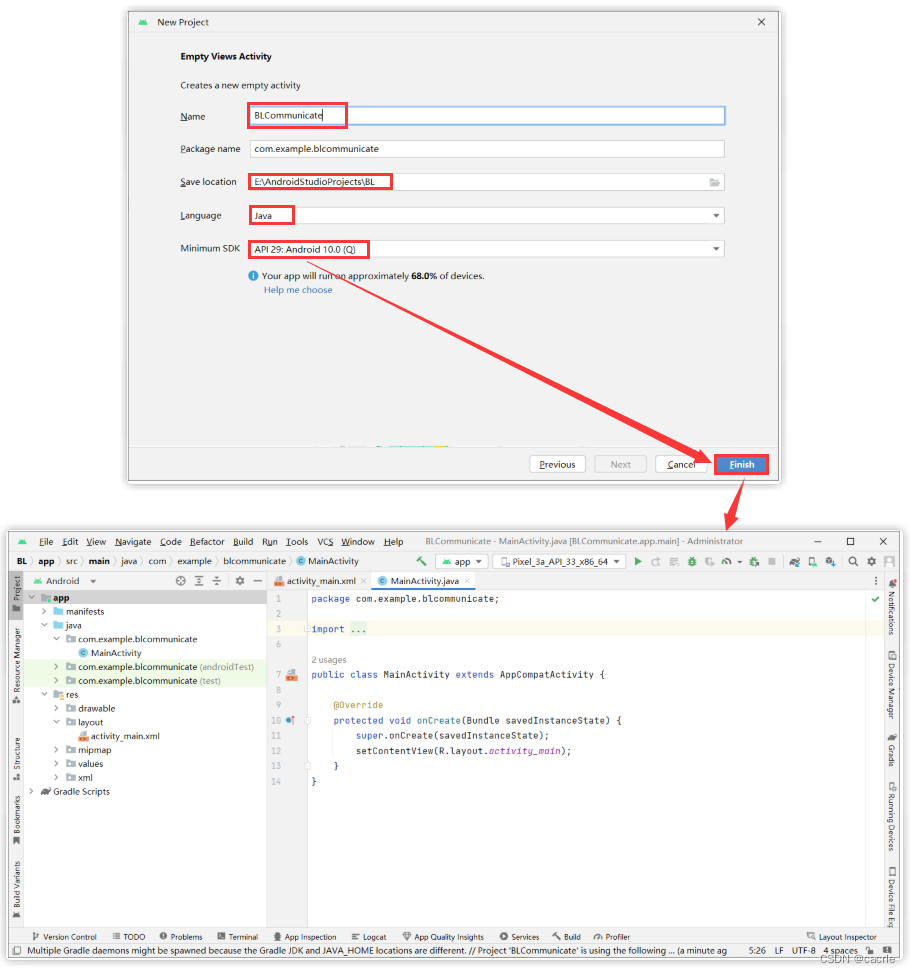This screenshot has width=910, height=973.
Task: Open the Pixel_3a_API_33_x86_64 device dropdown
Action: (x=560, y=562)
